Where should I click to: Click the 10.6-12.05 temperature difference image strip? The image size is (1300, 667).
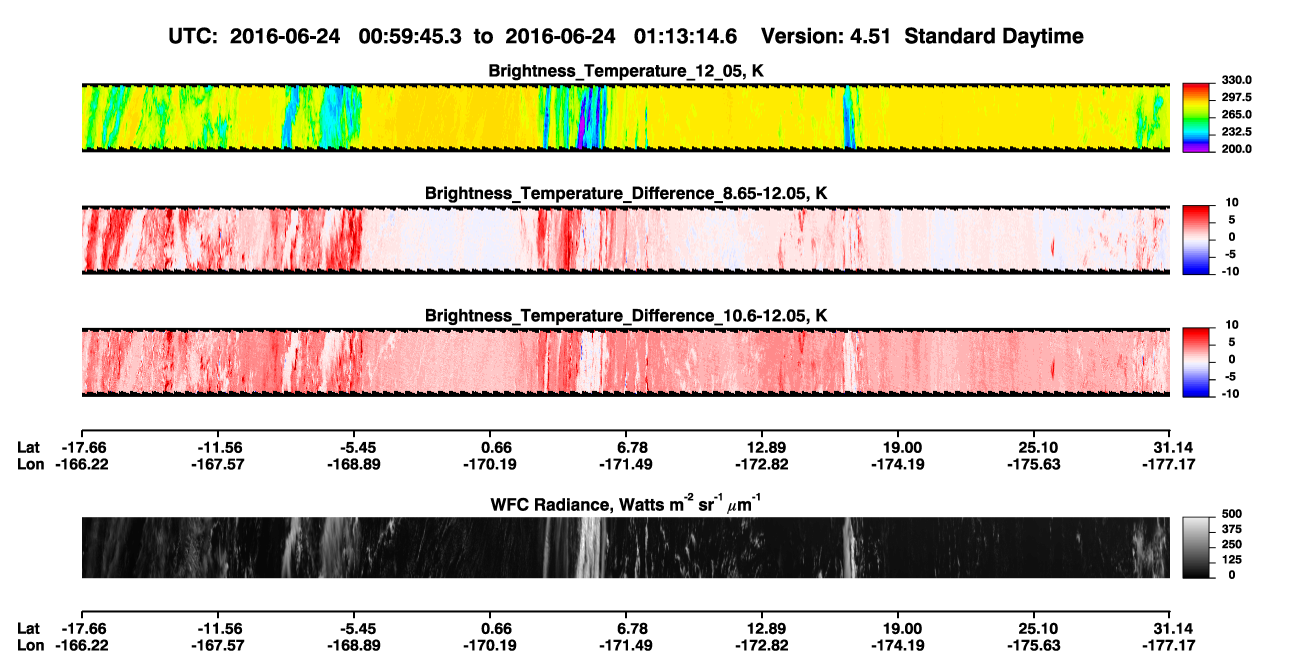625,362
